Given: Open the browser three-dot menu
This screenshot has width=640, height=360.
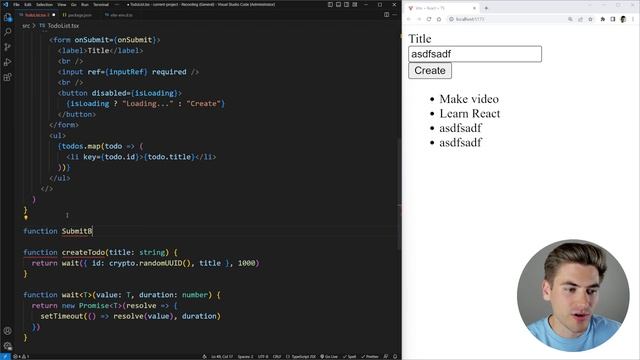Looking at the screenshot, I should pyautogui.click(x=633, y=19).
